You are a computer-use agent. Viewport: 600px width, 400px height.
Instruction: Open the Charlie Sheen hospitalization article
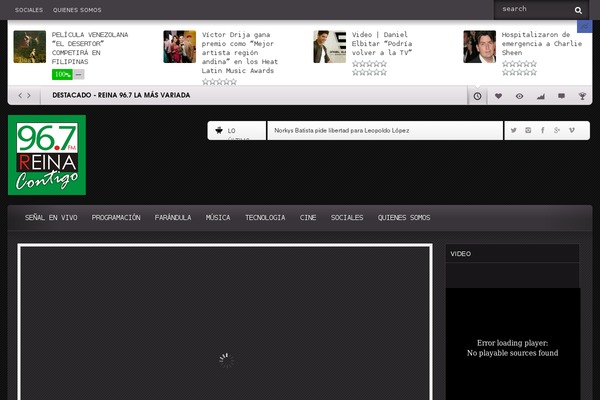pyautogui.click(x=542, y=43)
